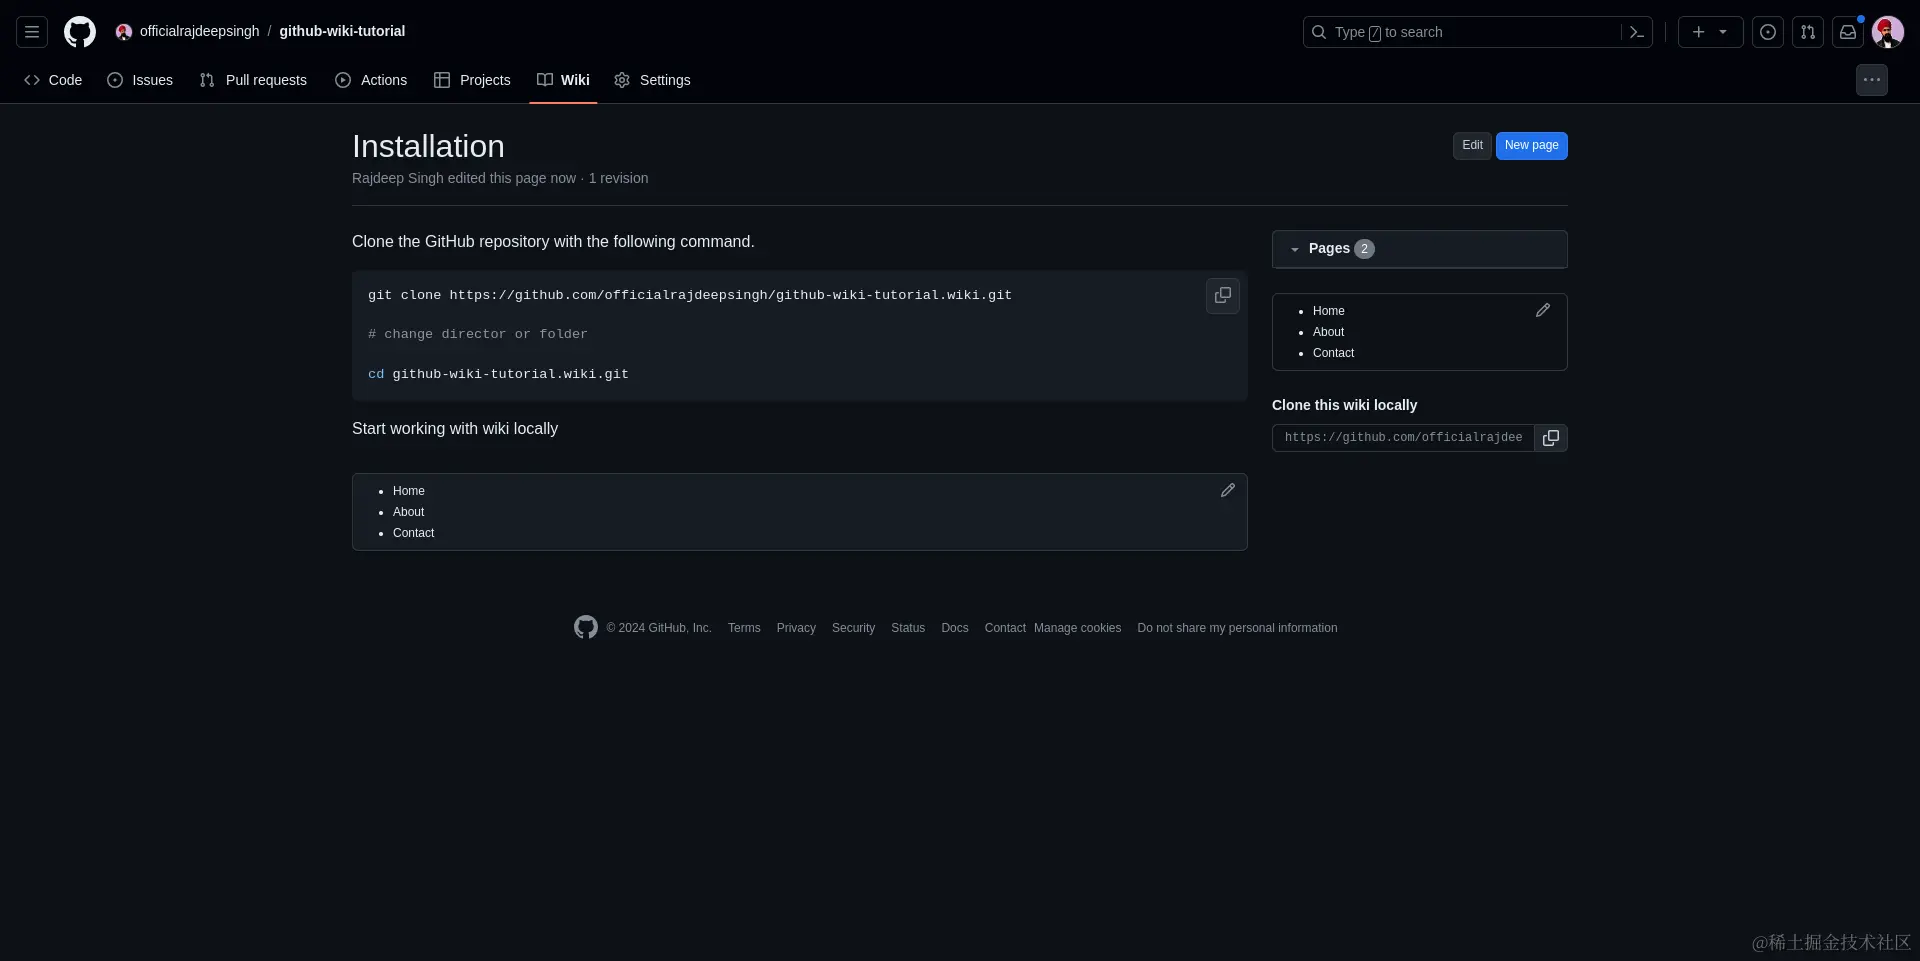The width and height of the screenshot is (1920, 961).
Task: Click Manage cookies in footer
Action: click(1077, 628)
